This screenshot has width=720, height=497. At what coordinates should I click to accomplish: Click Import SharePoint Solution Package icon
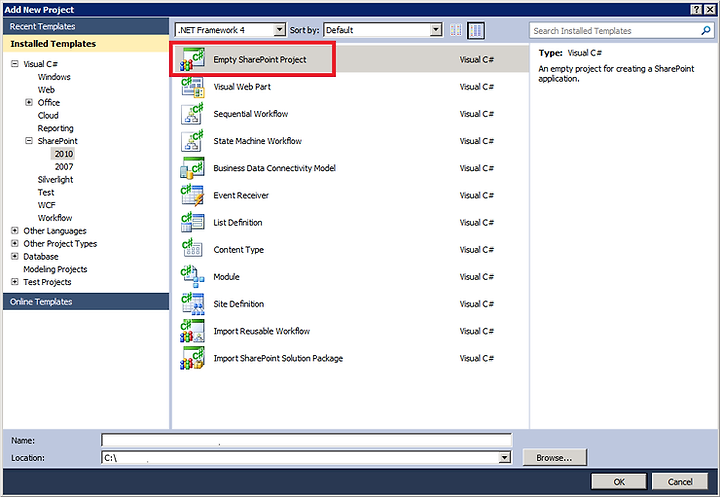click(192, 358)
